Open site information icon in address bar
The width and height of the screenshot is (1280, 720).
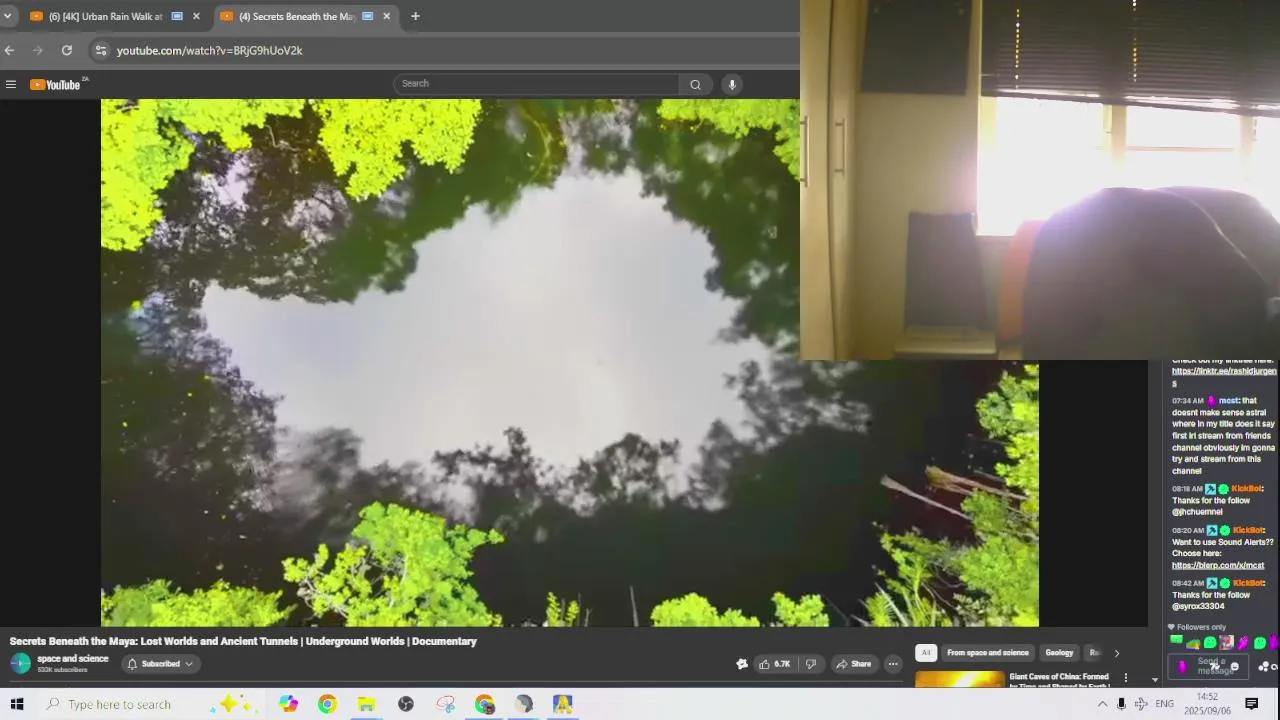point(100,50)
